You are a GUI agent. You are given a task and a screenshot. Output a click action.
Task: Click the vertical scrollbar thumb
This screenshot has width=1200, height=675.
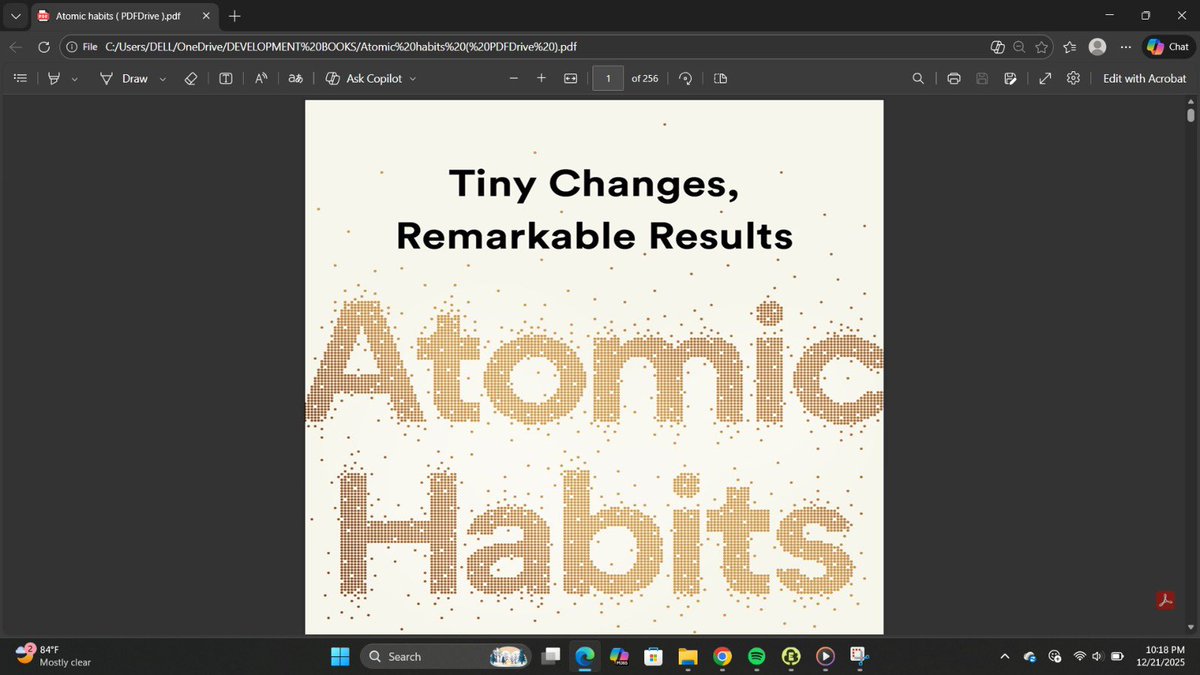coord(1190,114)
